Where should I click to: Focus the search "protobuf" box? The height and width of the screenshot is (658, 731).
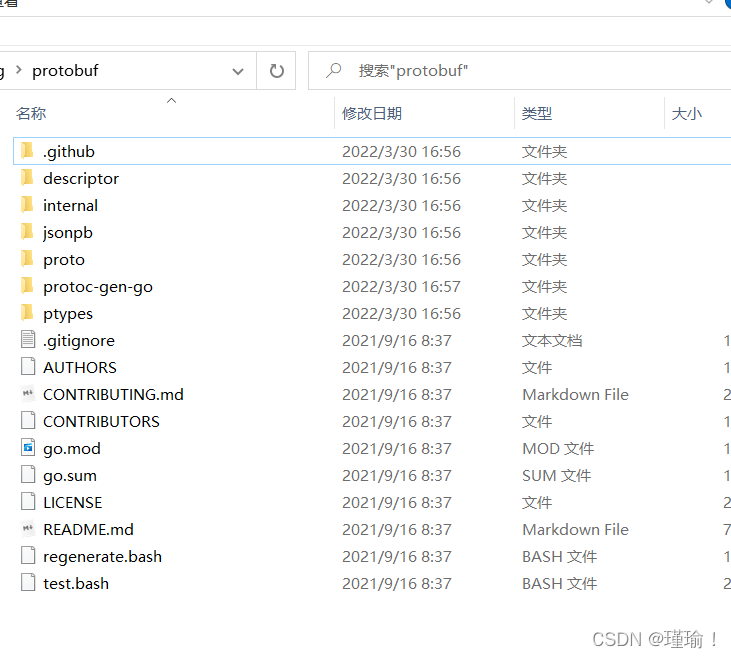tap(519, 71)
